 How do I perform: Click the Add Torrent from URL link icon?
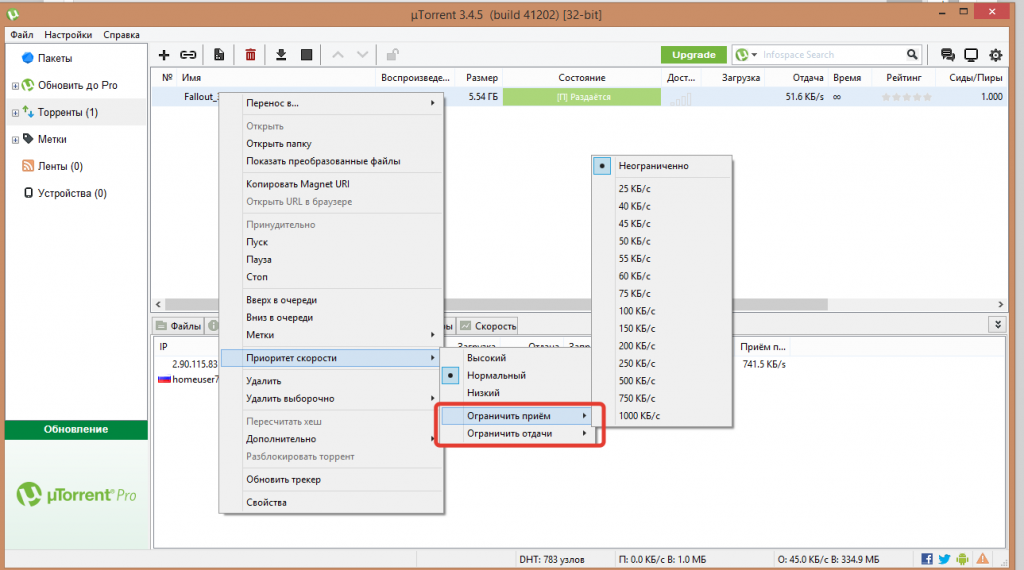pyautogui.click(x=187, y=54)
